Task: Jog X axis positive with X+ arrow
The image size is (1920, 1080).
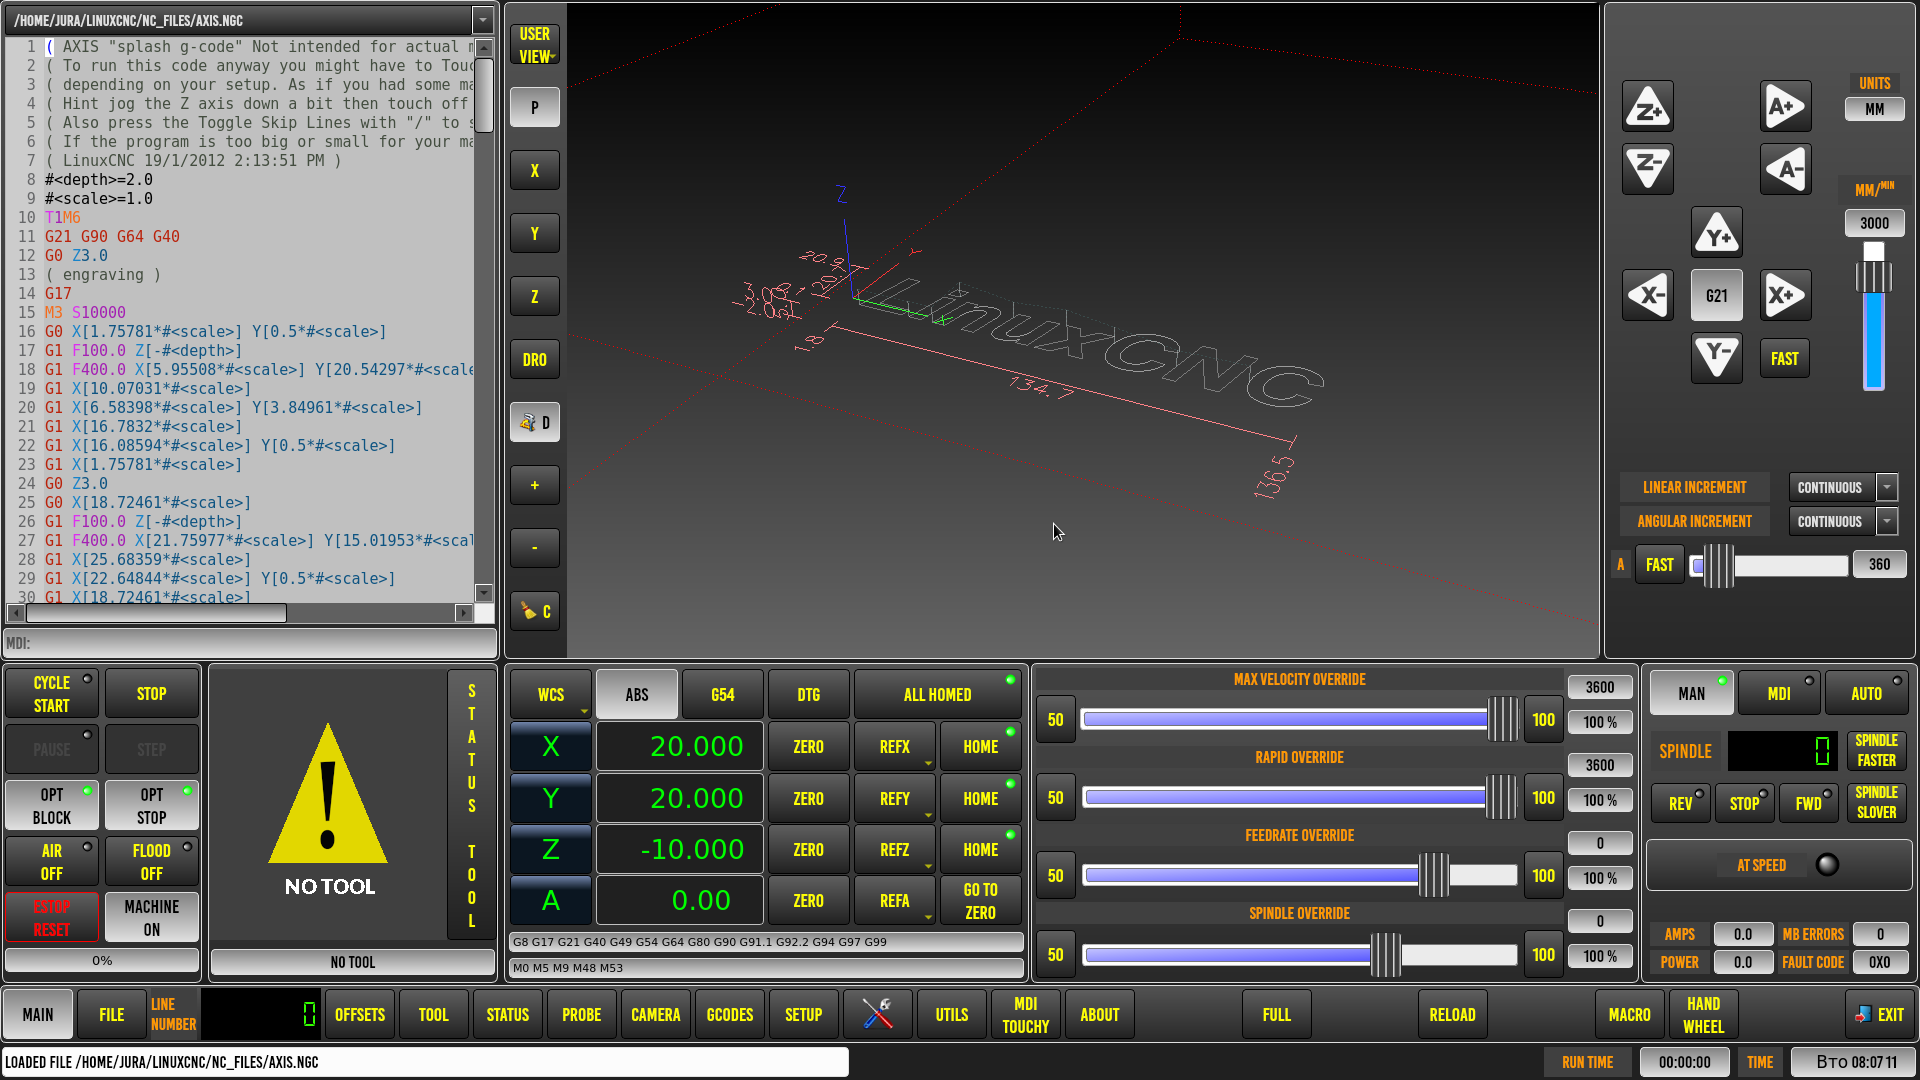Action: (1785, 296)
